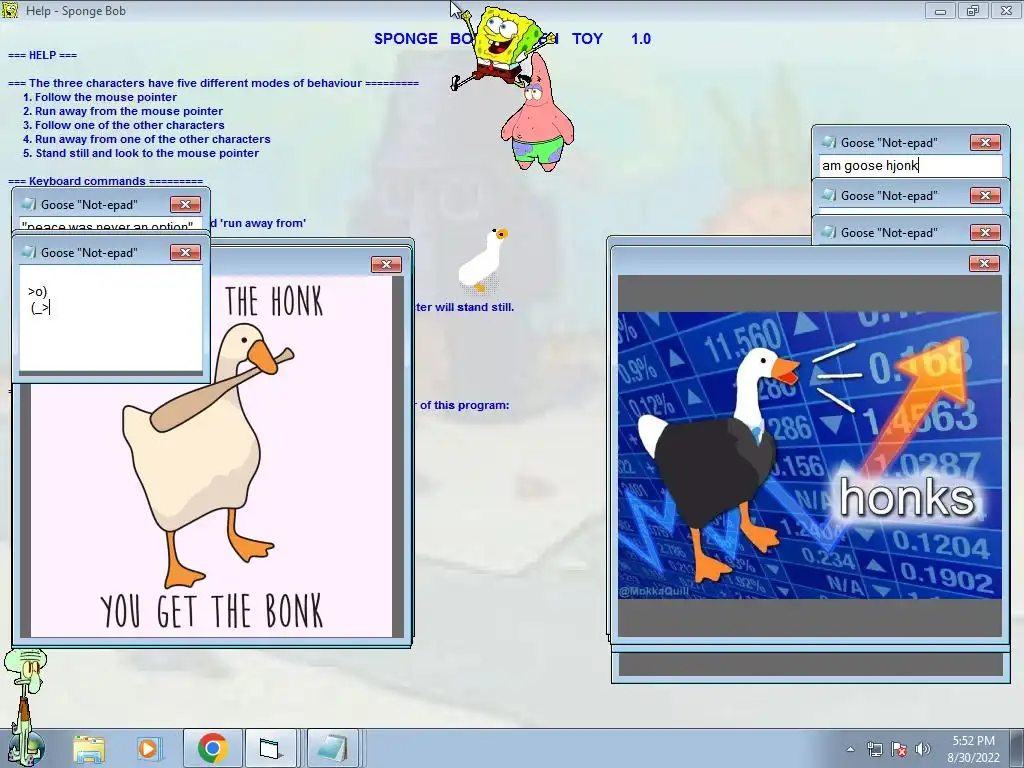Click the 'honks' stock goose meme image
The width and height of the screenshot is (1024, 768).
coord(810,455)
